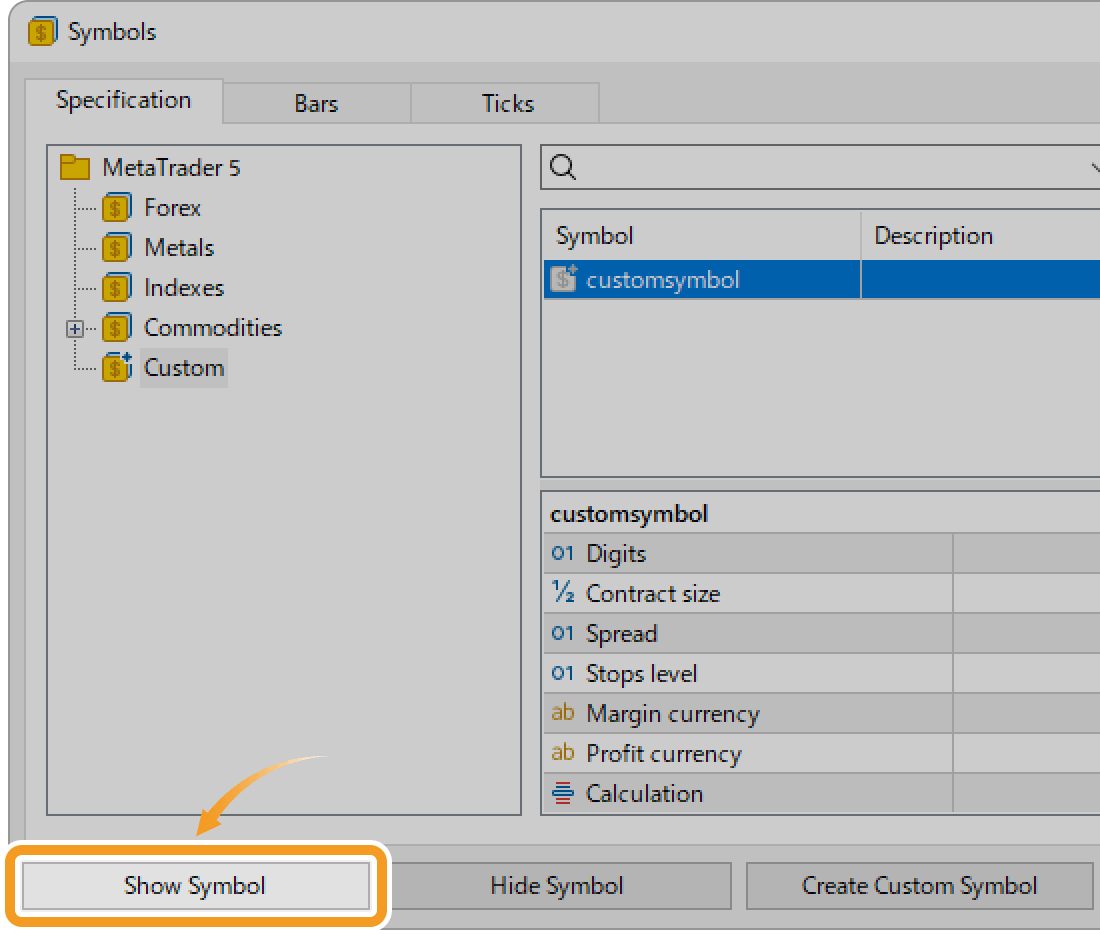Click the Profit currency property row

[x=821, y=754]
